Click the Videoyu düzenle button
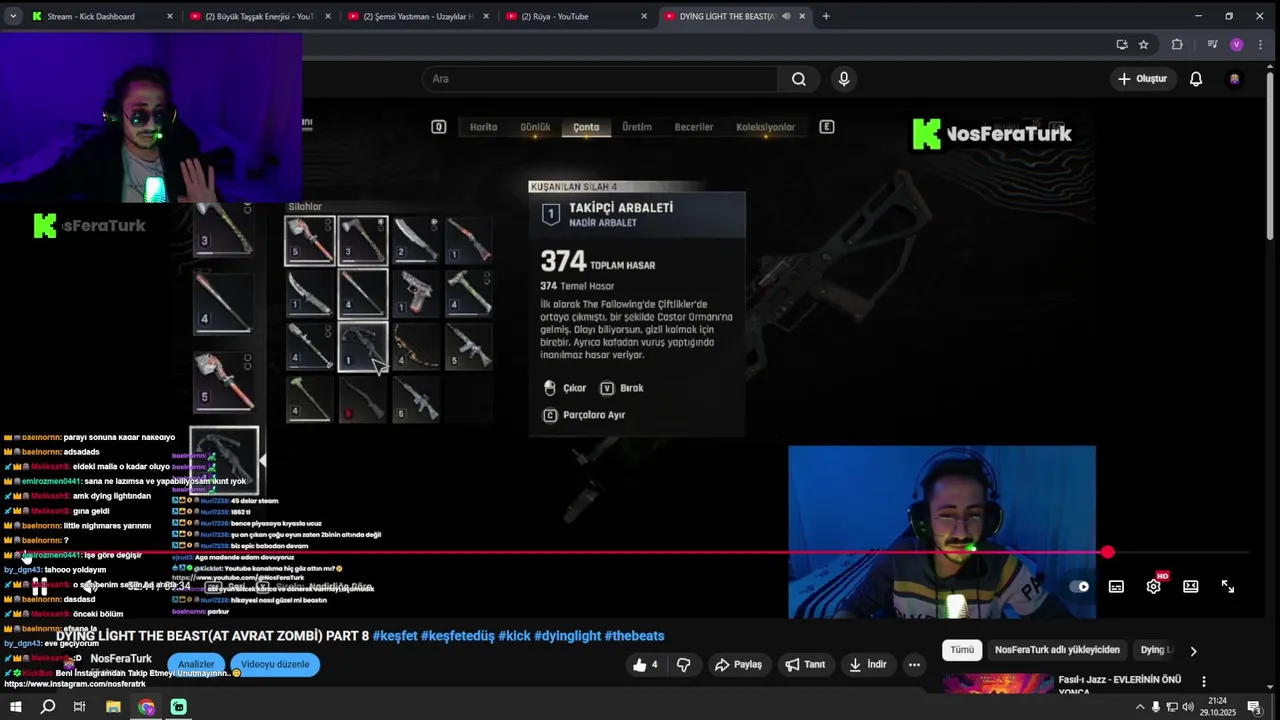This screenshot has width=1280, height=720. pyautogui.click(x=275, y=664)
